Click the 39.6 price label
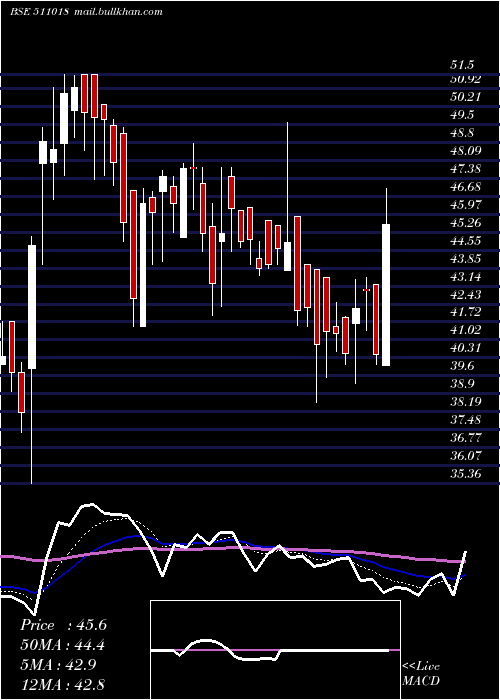The height and width of the screenshot is (700, 500). 462,366
